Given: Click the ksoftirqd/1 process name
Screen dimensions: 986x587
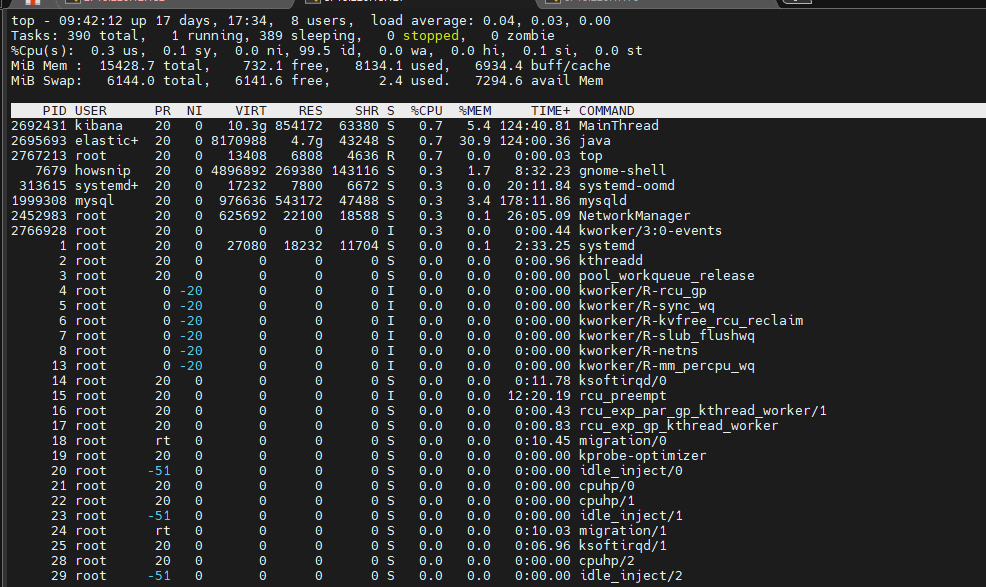Looking at the screenshot, I should 623,545.
